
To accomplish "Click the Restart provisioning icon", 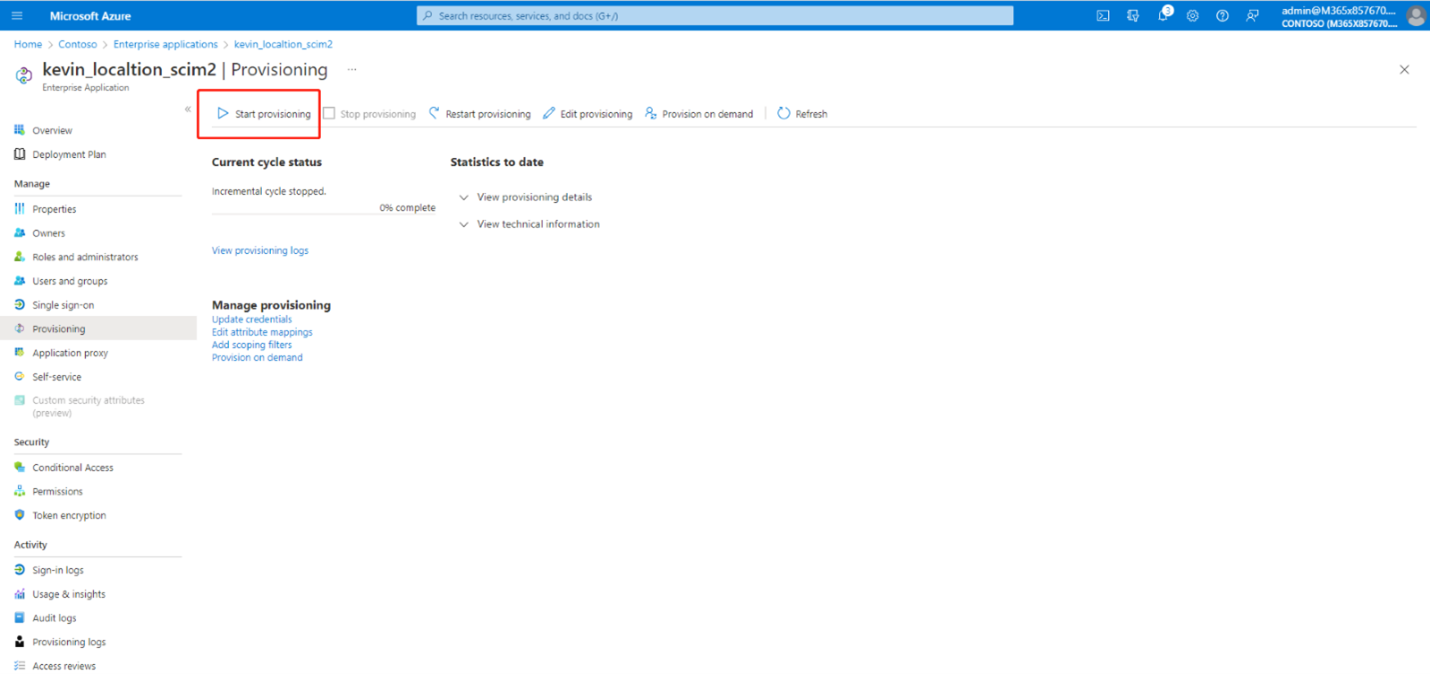I will tap(434, 113).
